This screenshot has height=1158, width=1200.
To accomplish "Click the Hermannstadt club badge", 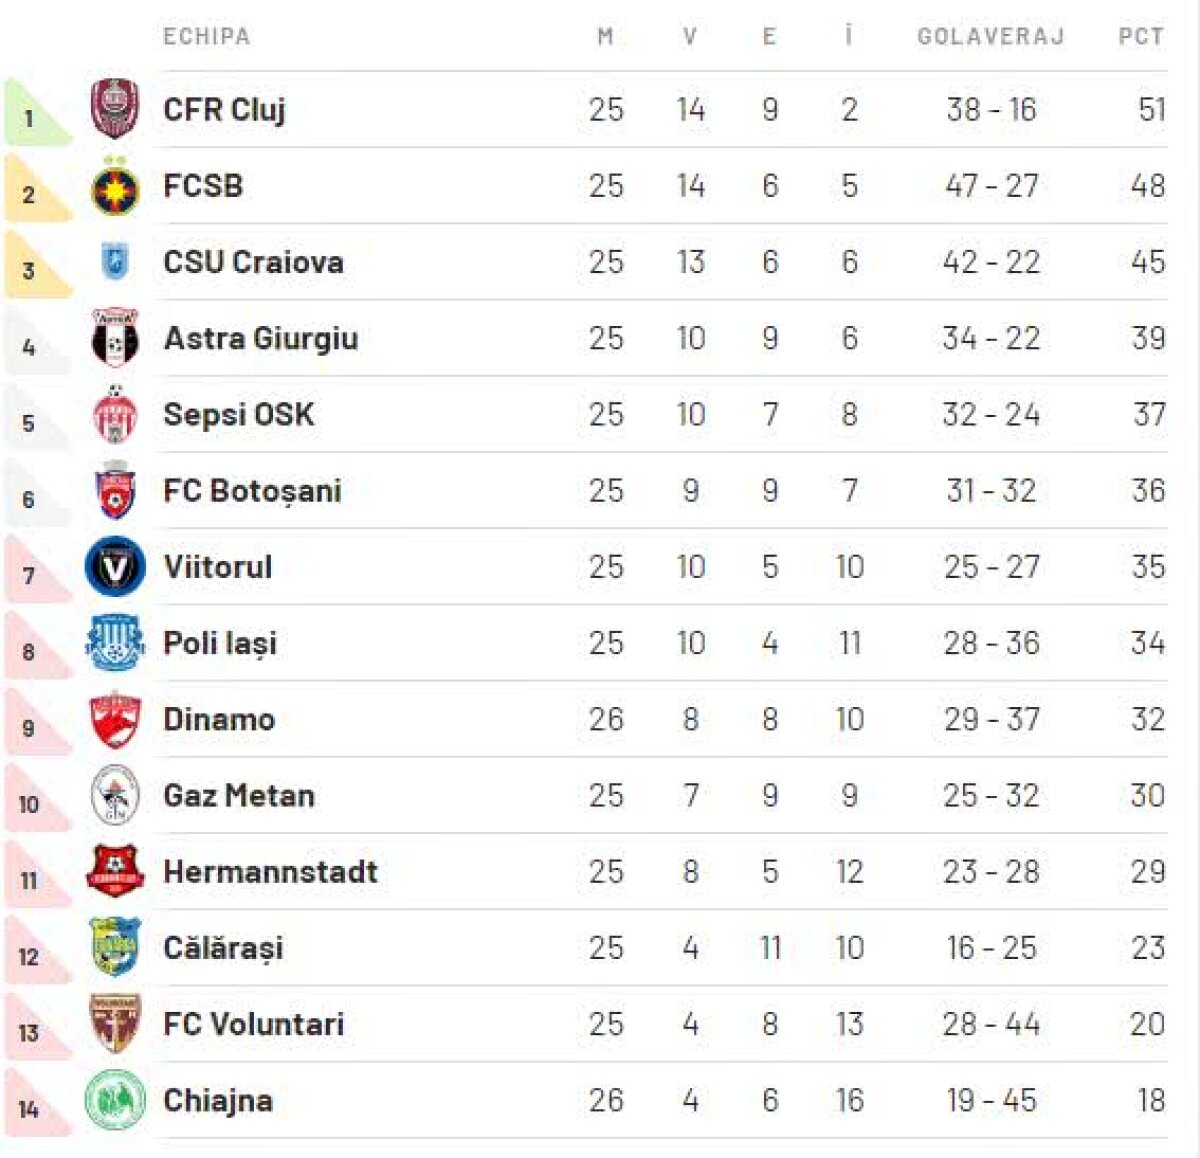I will tap(114, 872).
